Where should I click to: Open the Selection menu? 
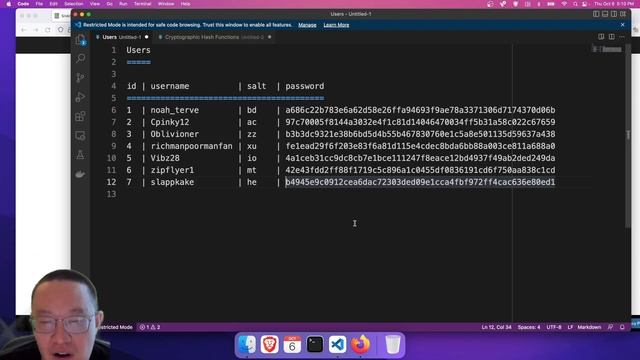pos(73,4)
